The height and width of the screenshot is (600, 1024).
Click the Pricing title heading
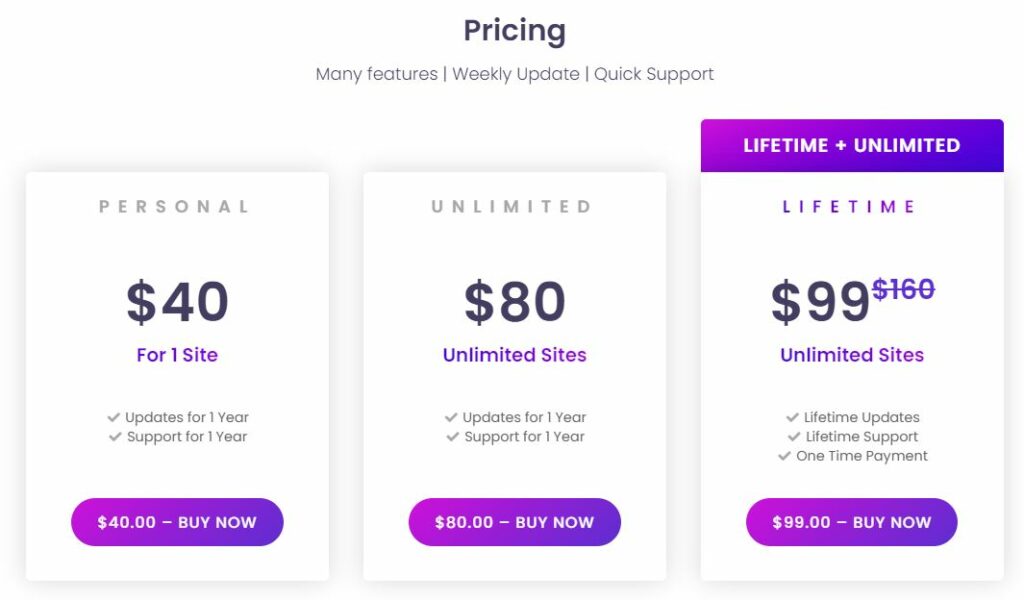click(515, 31)
